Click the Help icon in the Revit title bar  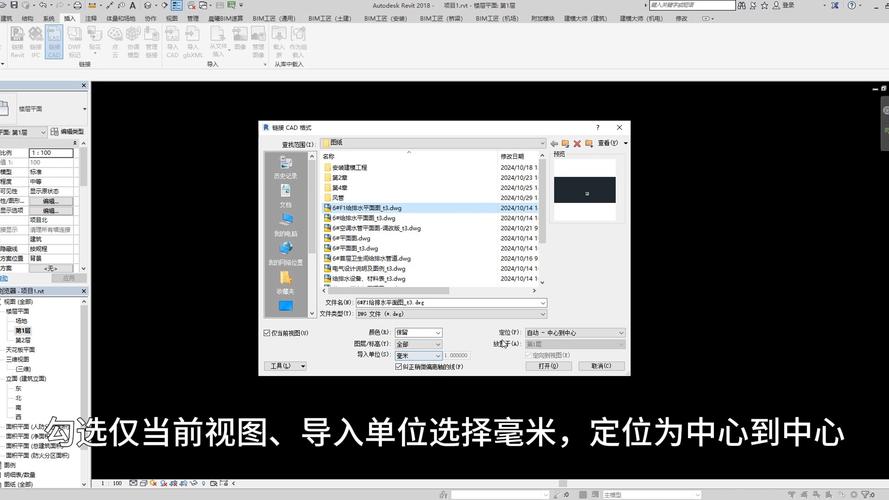[852, 5]
